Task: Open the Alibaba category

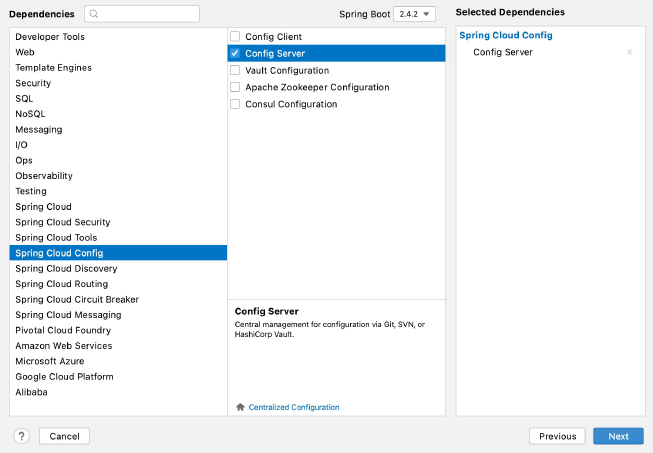Action: pyautogui.click(x=118, y=392)
